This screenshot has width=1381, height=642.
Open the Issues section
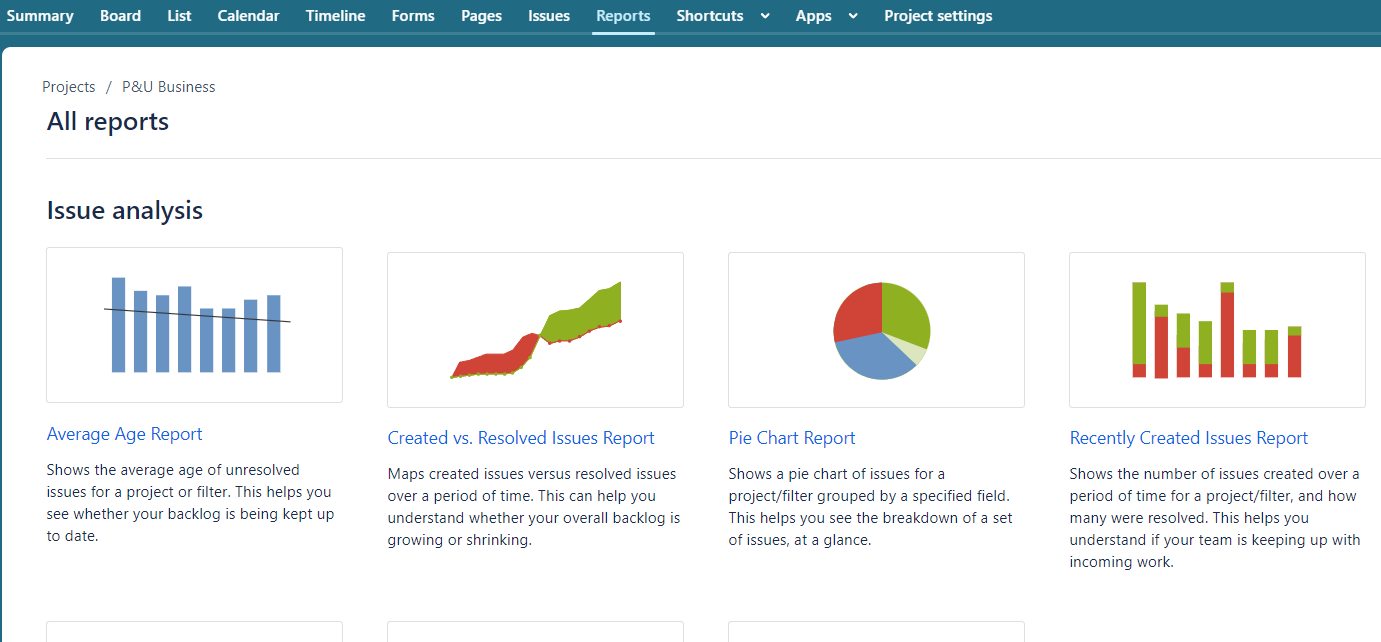548,16
